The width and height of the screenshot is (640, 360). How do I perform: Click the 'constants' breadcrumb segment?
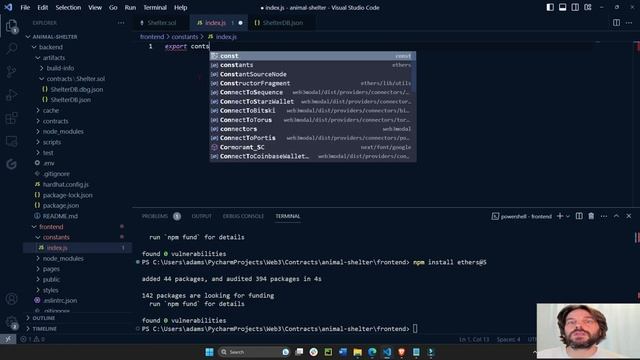[184, 37]
